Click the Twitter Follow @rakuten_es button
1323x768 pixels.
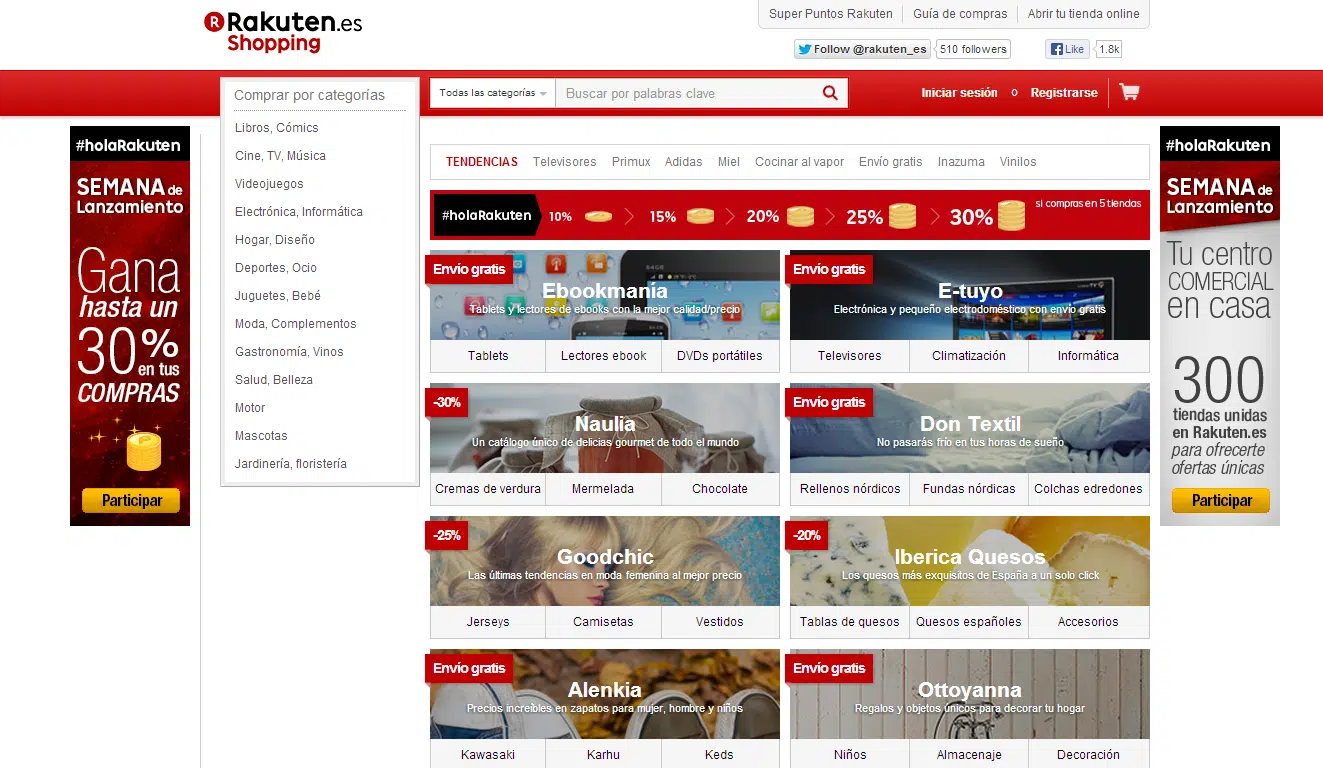(862, 49)
